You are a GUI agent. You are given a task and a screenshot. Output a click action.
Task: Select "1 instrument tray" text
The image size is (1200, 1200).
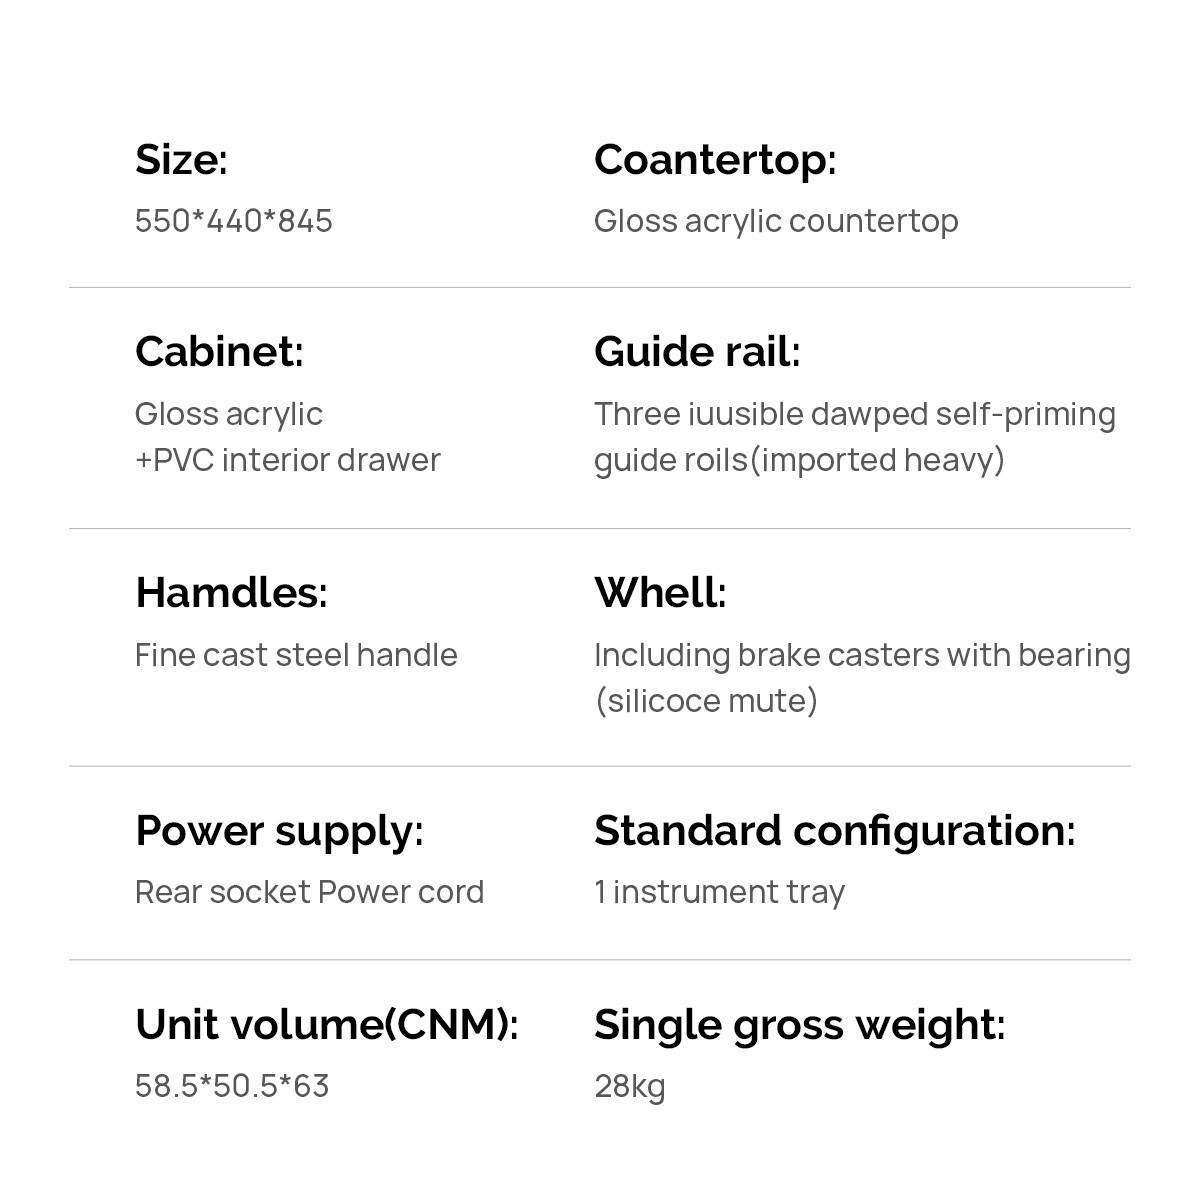pyautogui.click(x=719, y=892)
